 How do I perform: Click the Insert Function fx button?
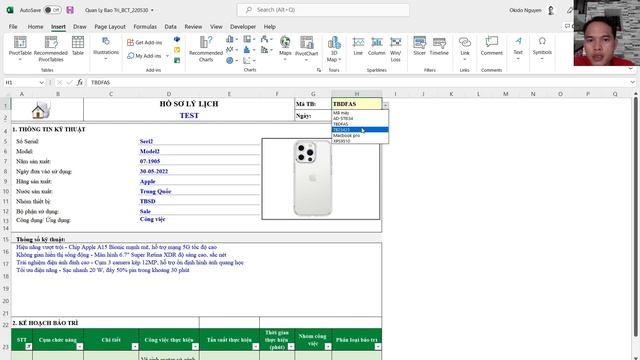coord(80,82)
